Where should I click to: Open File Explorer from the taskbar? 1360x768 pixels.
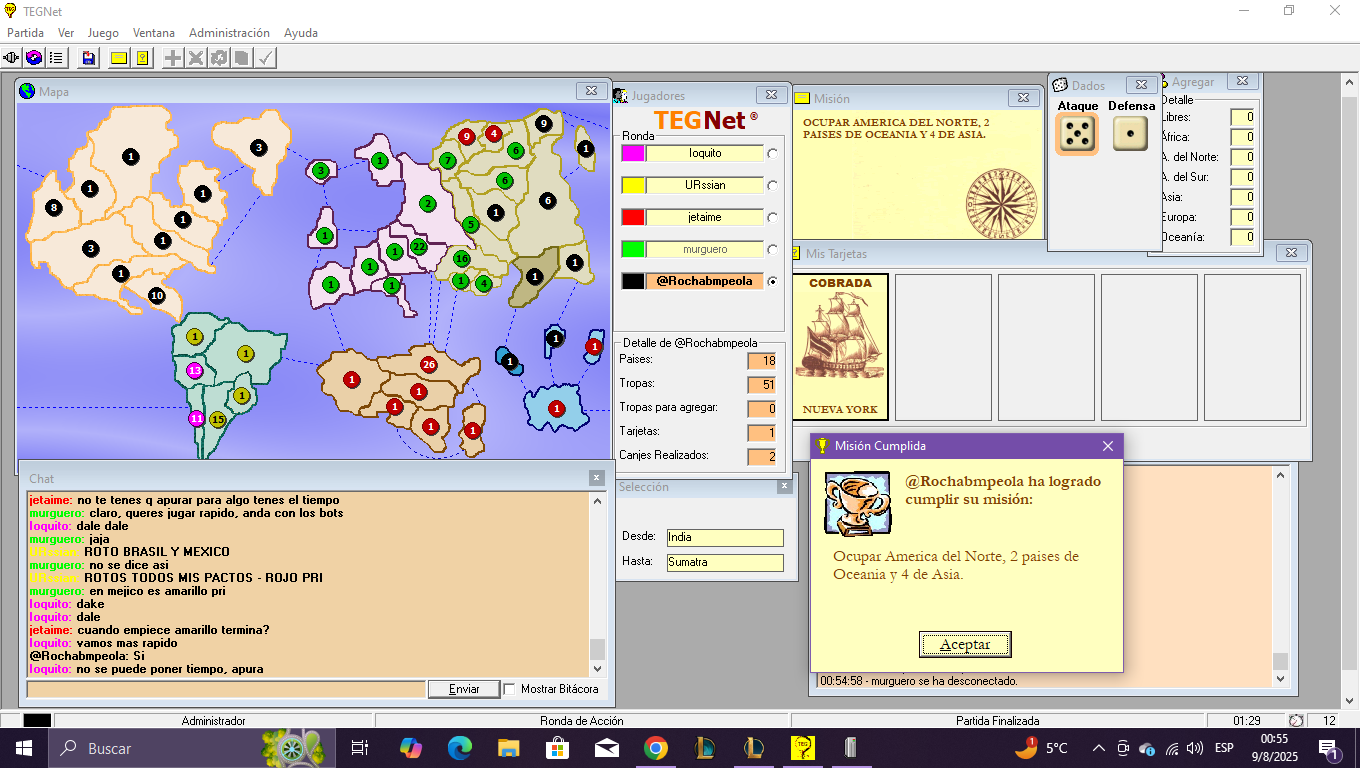(x=509, y=747)
